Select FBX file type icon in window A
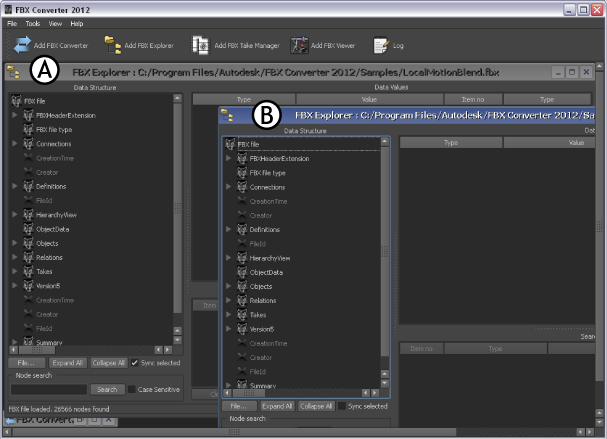Image resolution: width=607 pixels, height=439 pixels. (x=28, y=129)
